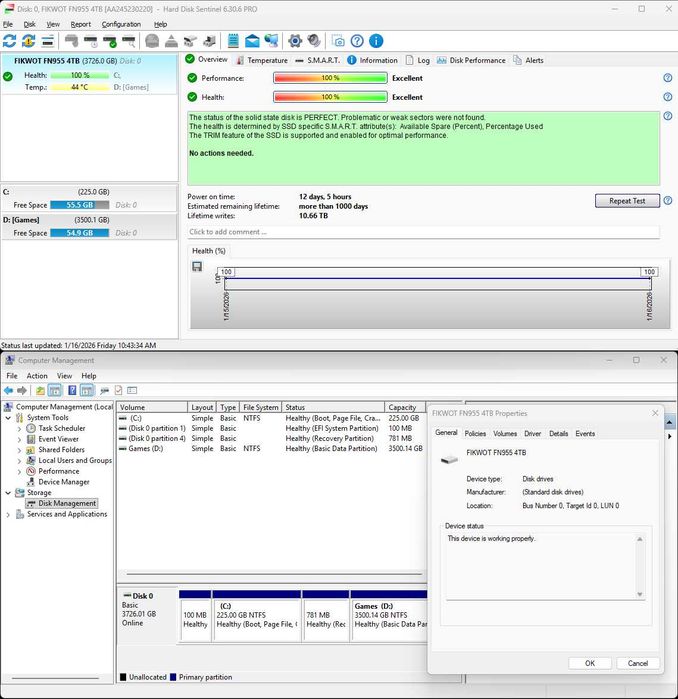Click the Health (%) graph tab

coord(209,251)
